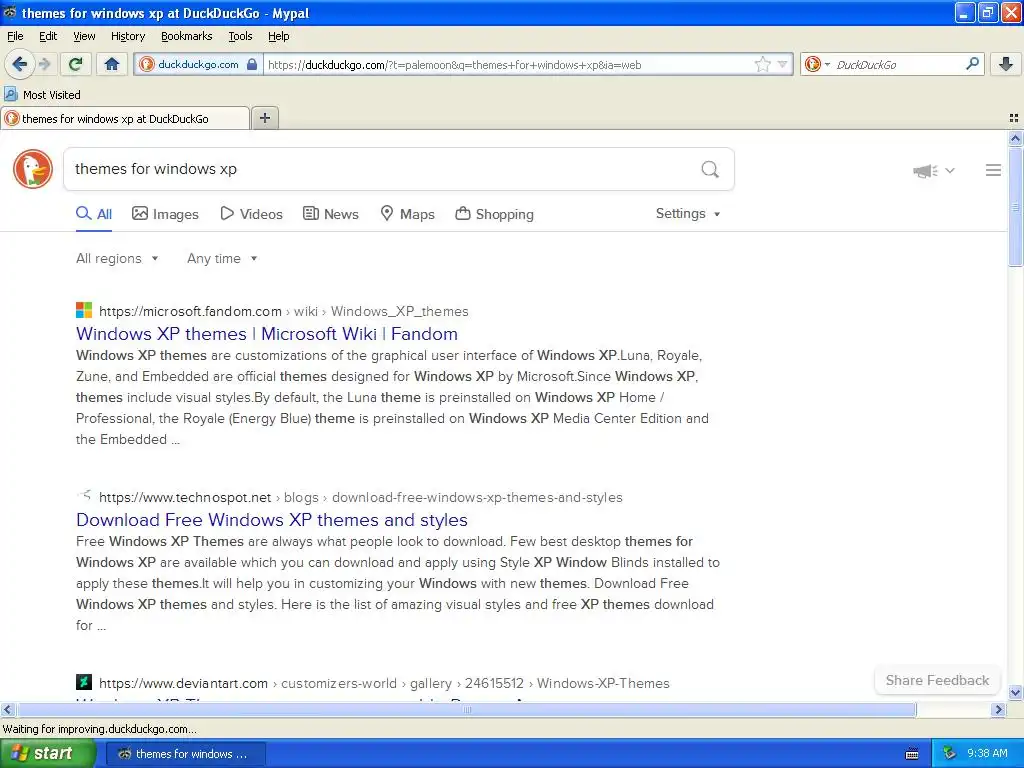Click the technospot.net result URL
Image resolution: width=1024 pixels, height=768 pixels.
[x=360, y=498]
